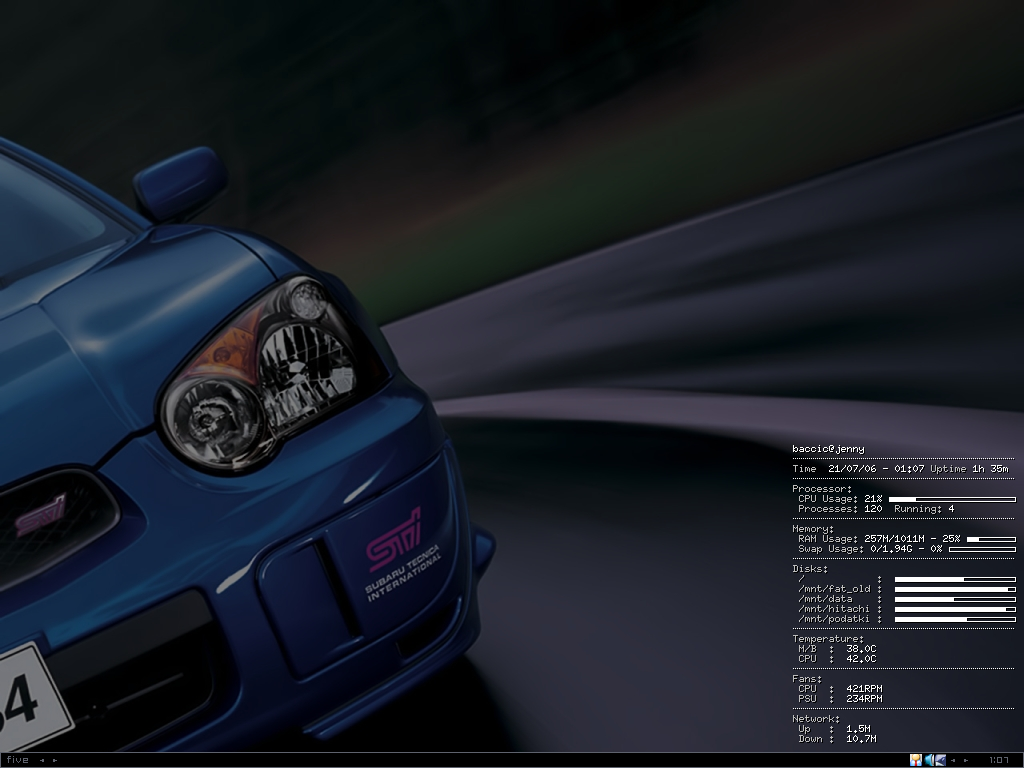Click the 'Network:' heading
1024x768 pixels.
pyautogui.click(x=816, y=719)
